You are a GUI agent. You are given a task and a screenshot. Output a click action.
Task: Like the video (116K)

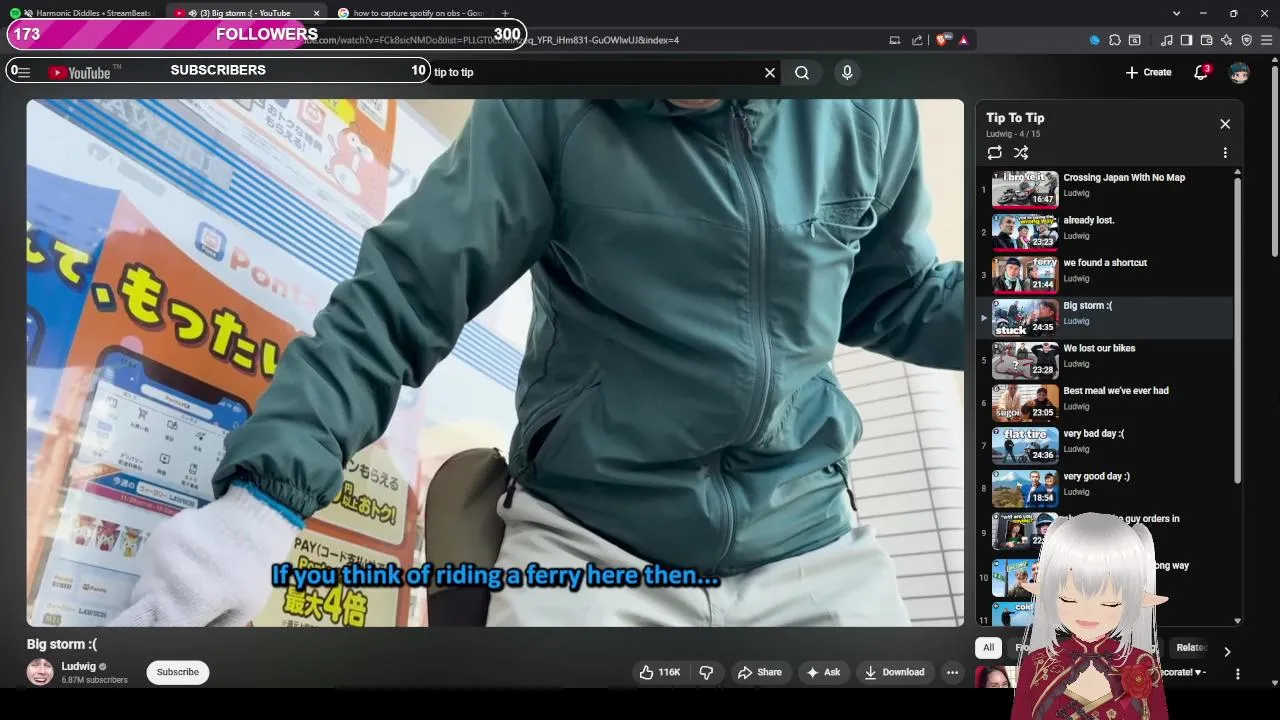659,672
